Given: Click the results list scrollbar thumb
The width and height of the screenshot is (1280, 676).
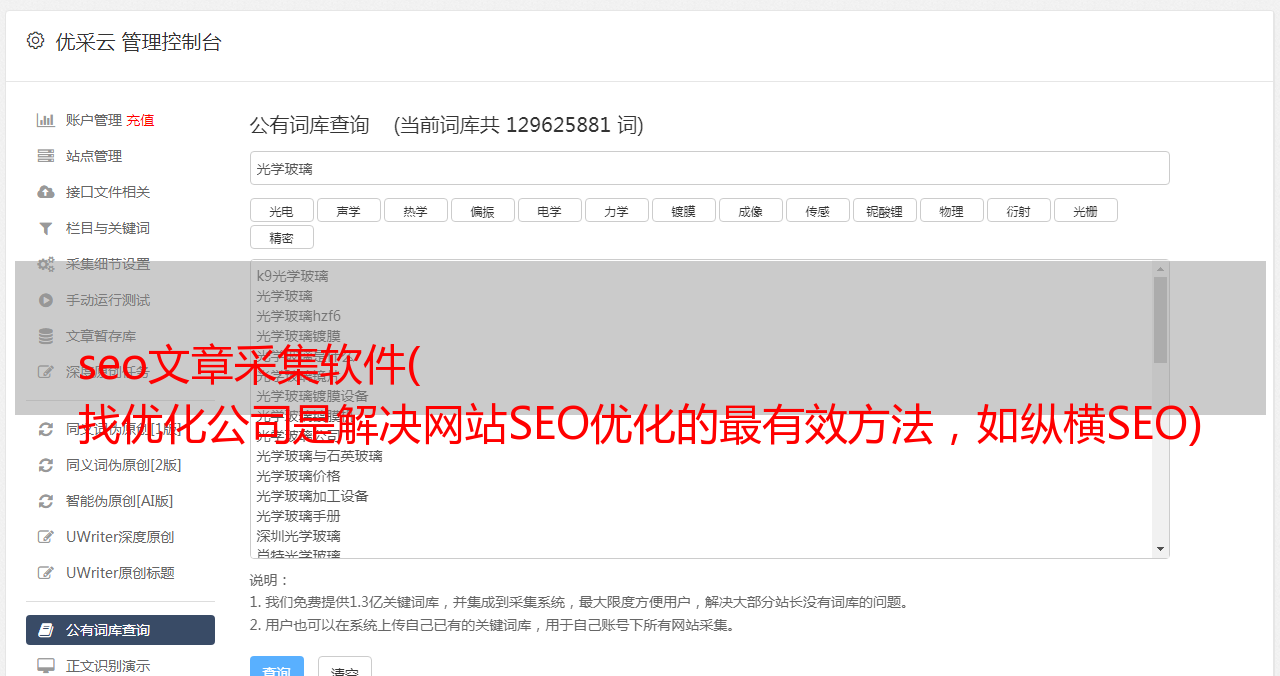Looking at the screenshot, I should 1160,319.
